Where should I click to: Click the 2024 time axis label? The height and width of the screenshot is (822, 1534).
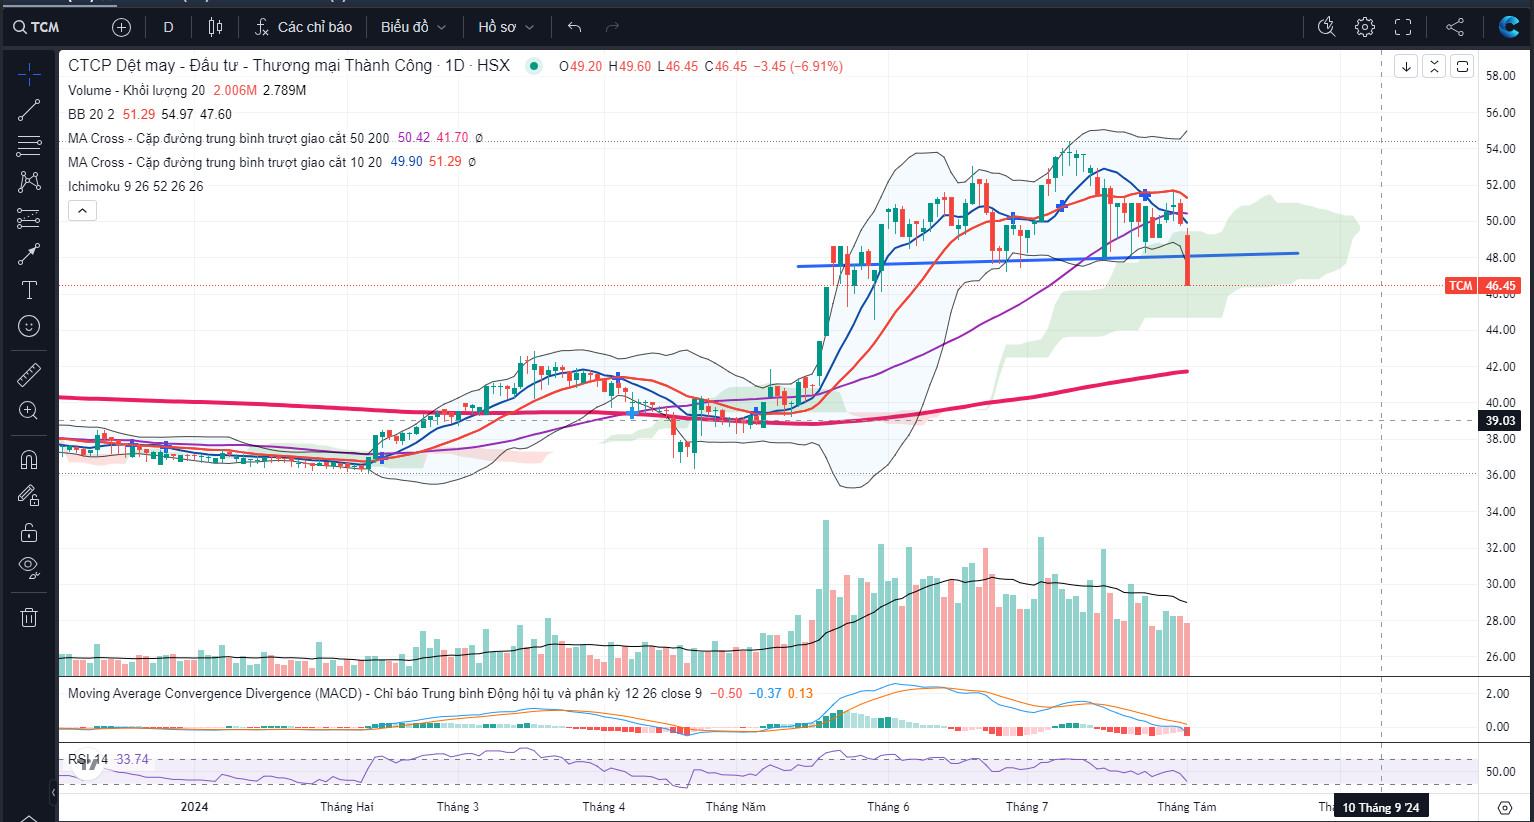(195, 807)
